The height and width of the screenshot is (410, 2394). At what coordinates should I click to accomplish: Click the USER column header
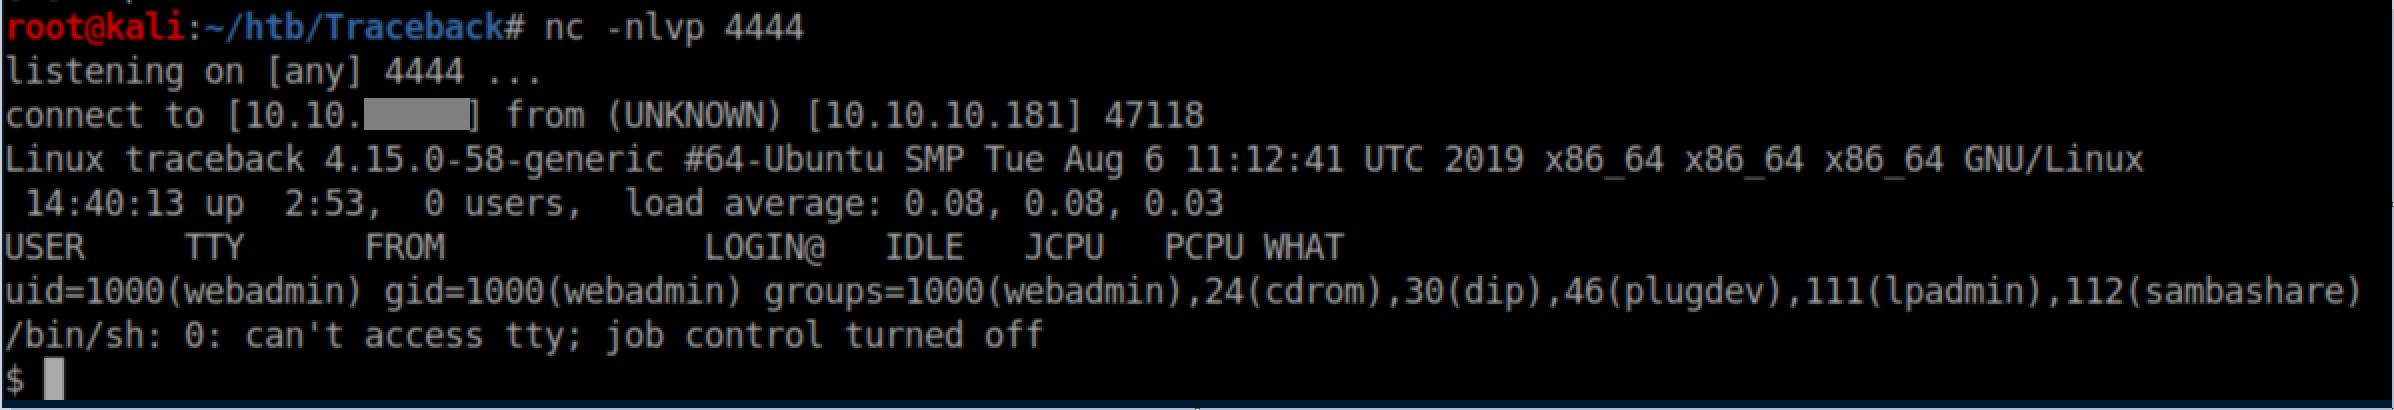pos(44,248)
